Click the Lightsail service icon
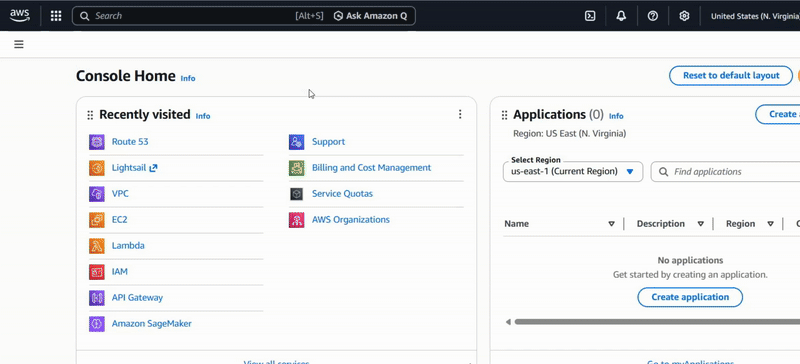This screenshot has width=800, height=364. 97,168
